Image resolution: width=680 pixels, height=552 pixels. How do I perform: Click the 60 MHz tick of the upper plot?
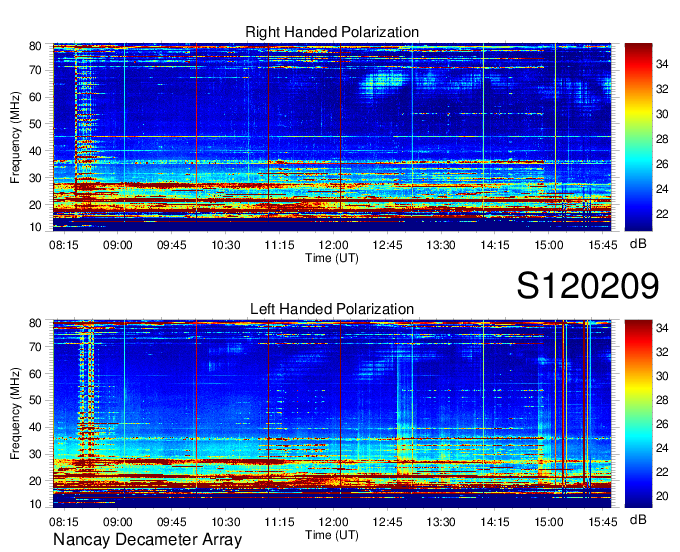tap(35, 97)
